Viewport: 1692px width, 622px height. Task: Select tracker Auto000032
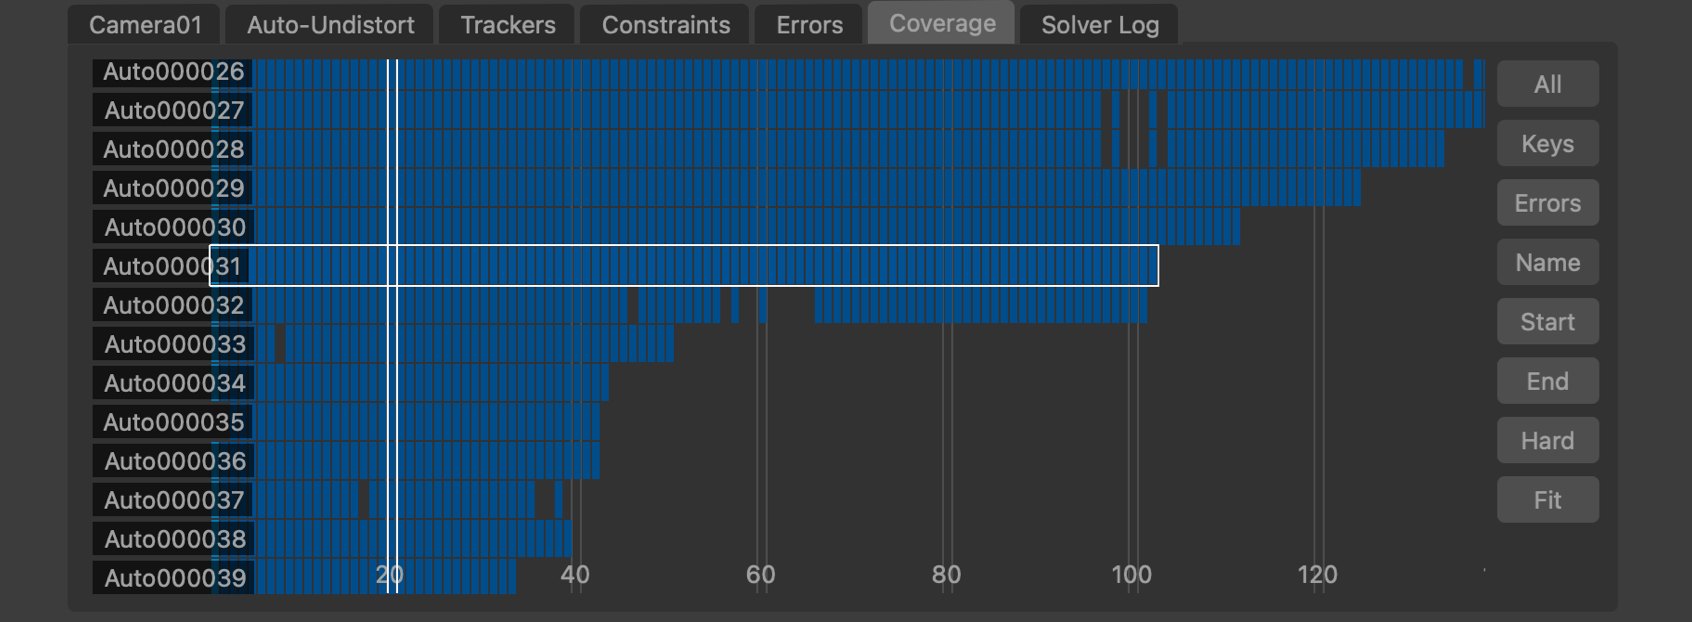point(173,306)
